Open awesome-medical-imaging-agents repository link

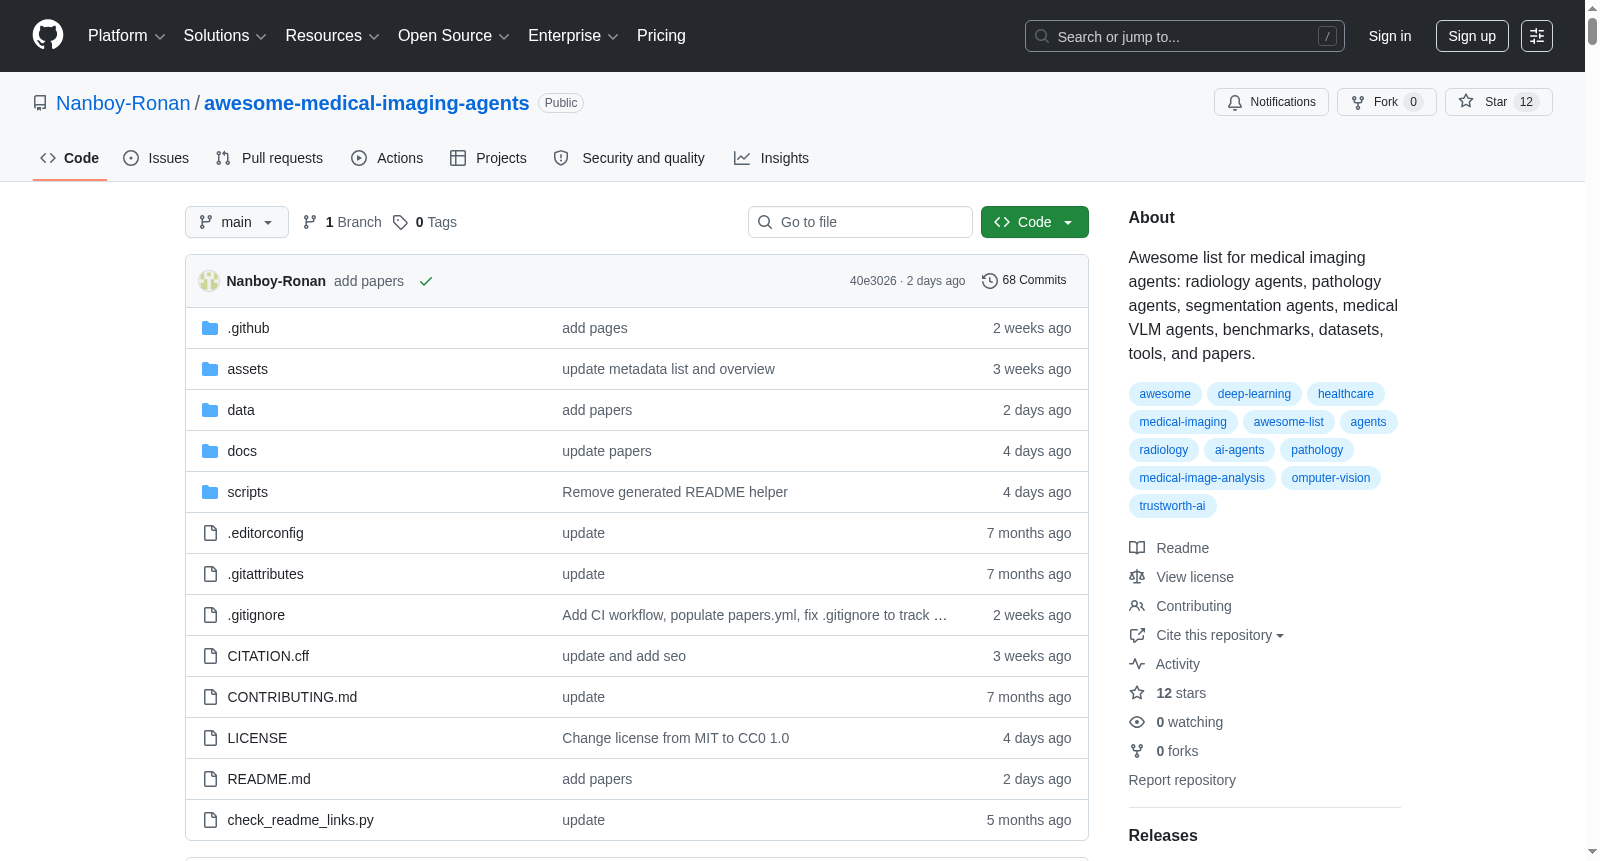[366, 103]
